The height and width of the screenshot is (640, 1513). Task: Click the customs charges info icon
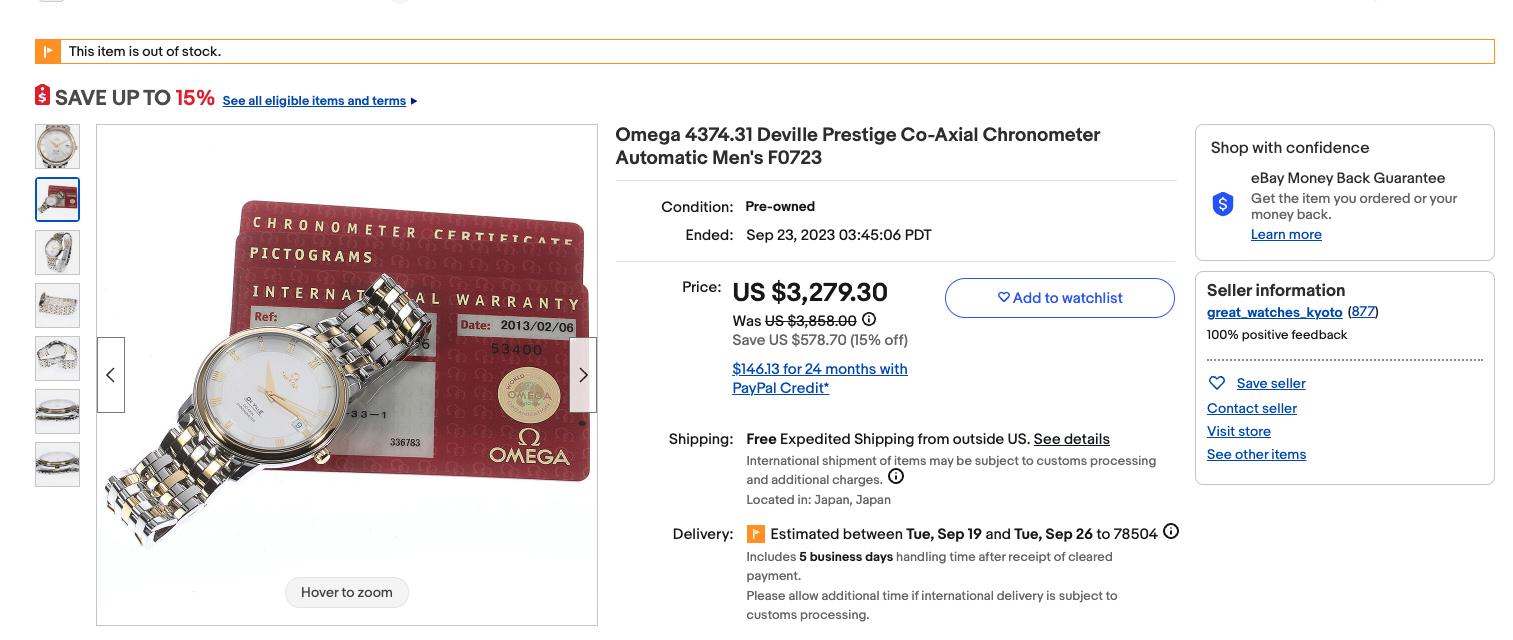[x=896, y=476]
